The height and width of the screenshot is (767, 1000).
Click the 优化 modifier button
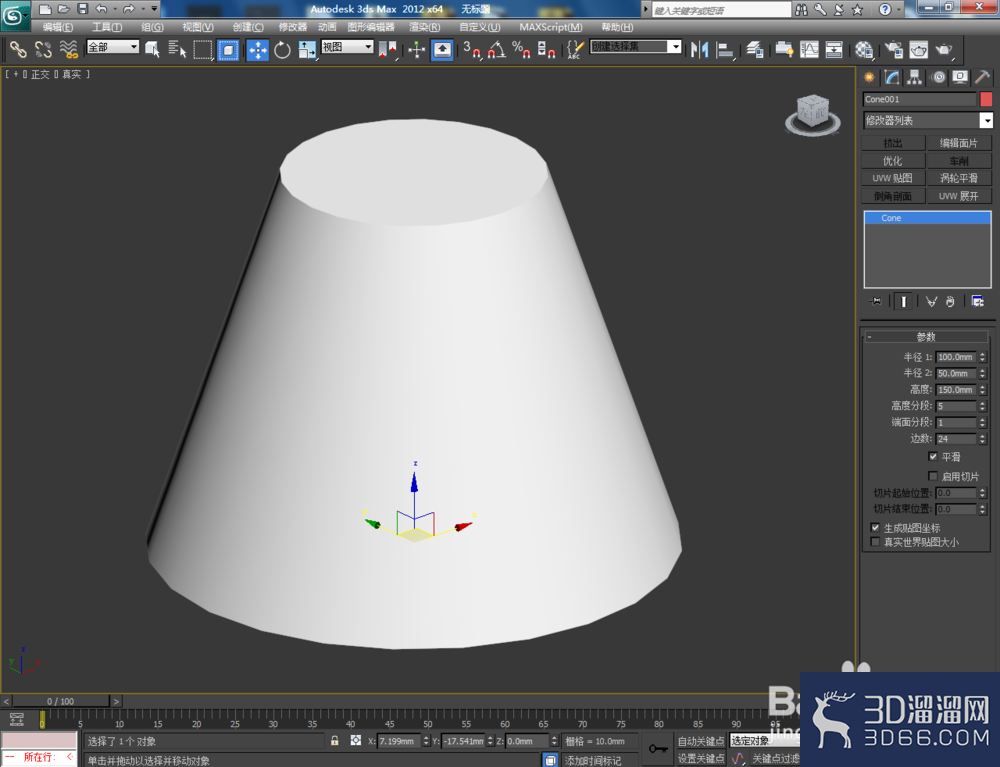coord(893,161)
